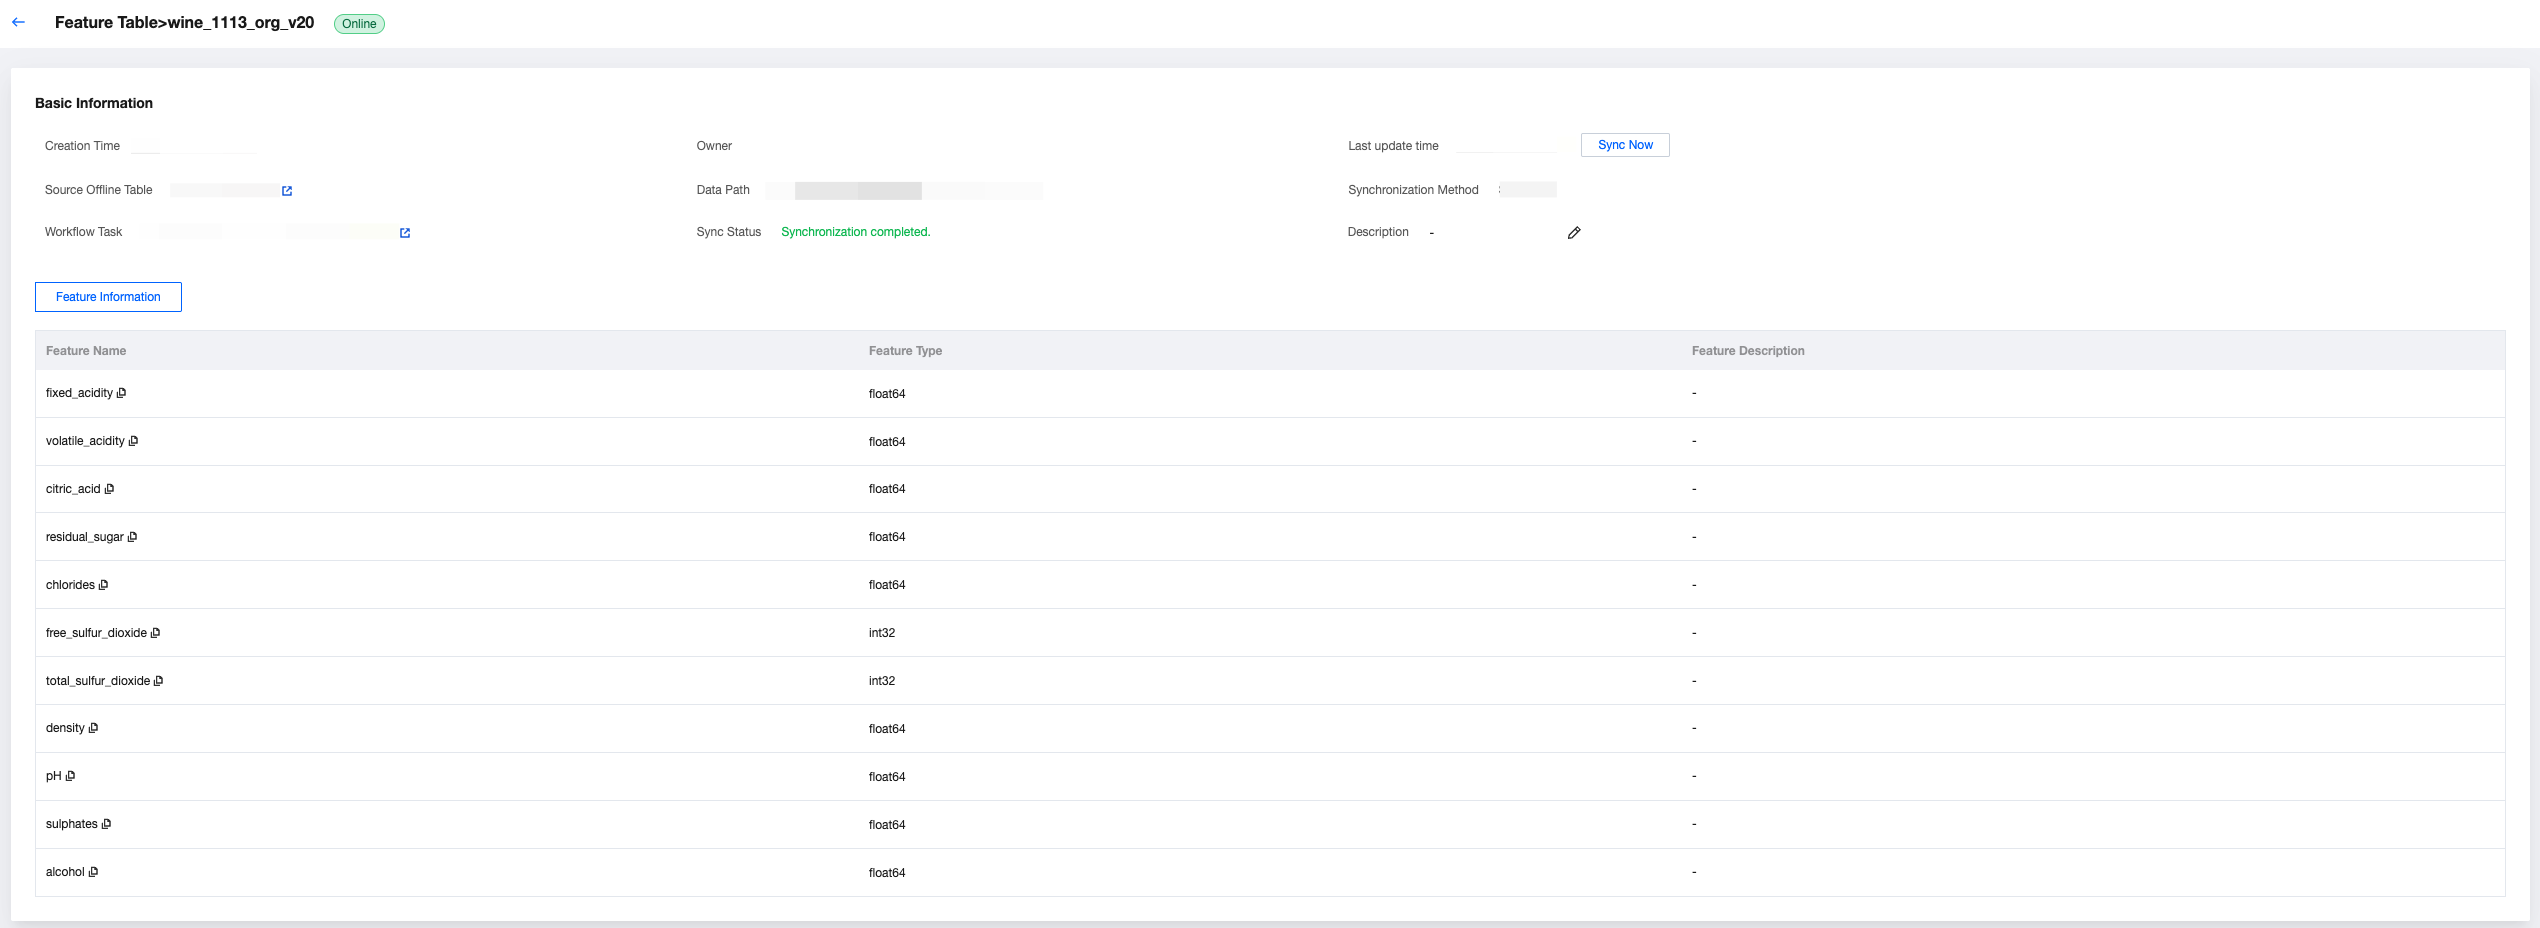Edit the Description with pencil icon

(1574, 233)
